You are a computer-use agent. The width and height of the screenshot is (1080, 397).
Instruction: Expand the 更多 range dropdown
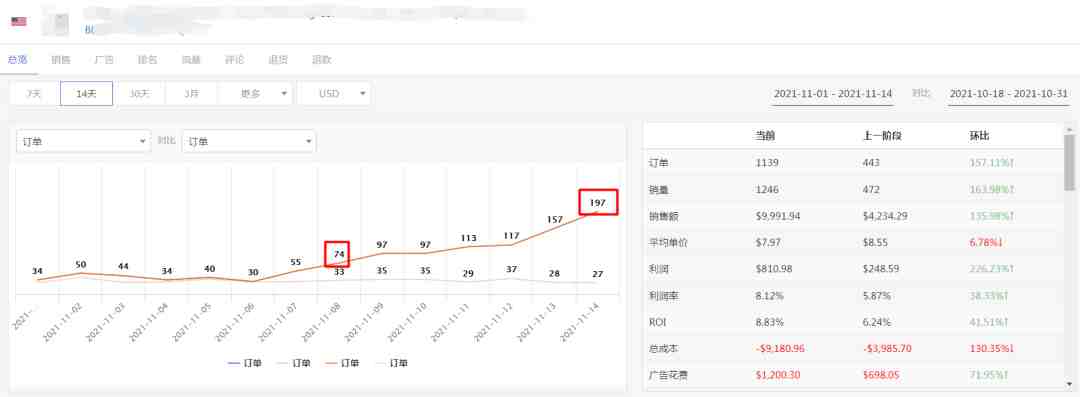tap(256, 94)
